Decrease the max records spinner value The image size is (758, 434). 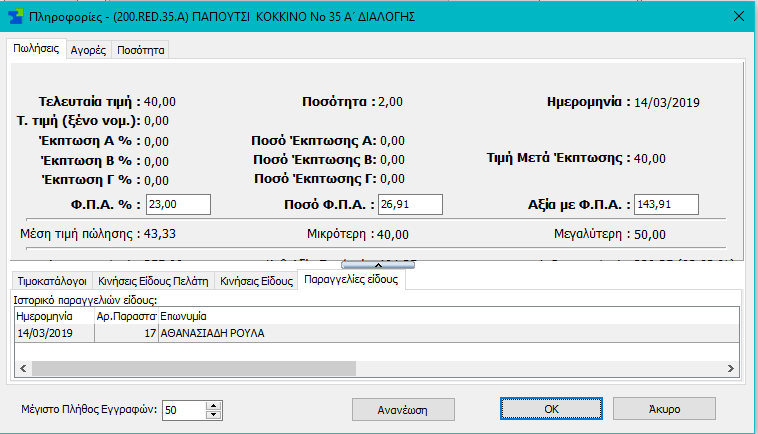point(213,415)
